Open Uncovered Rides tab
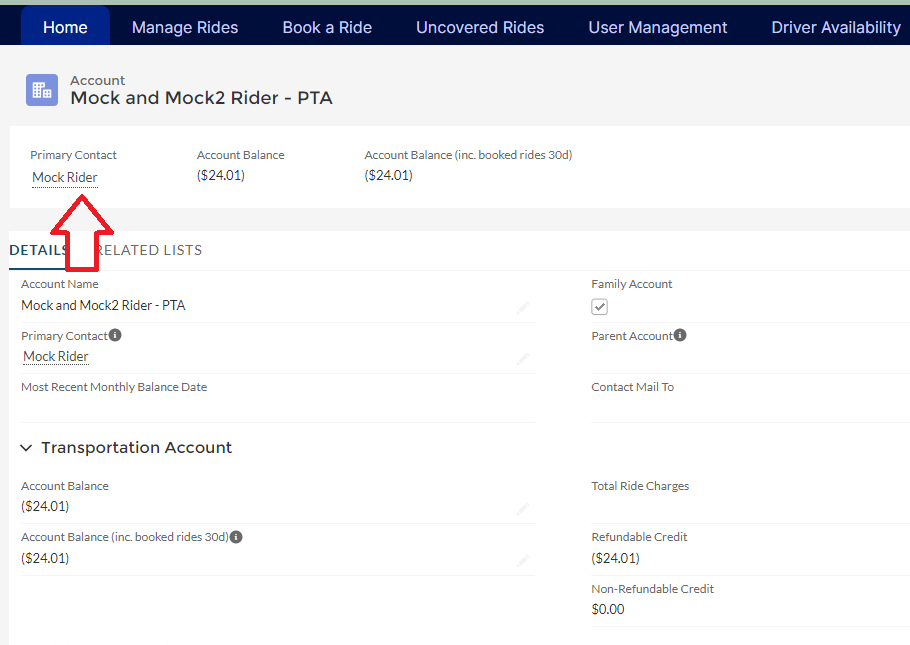910x645 pixels. tap(480, 27)
